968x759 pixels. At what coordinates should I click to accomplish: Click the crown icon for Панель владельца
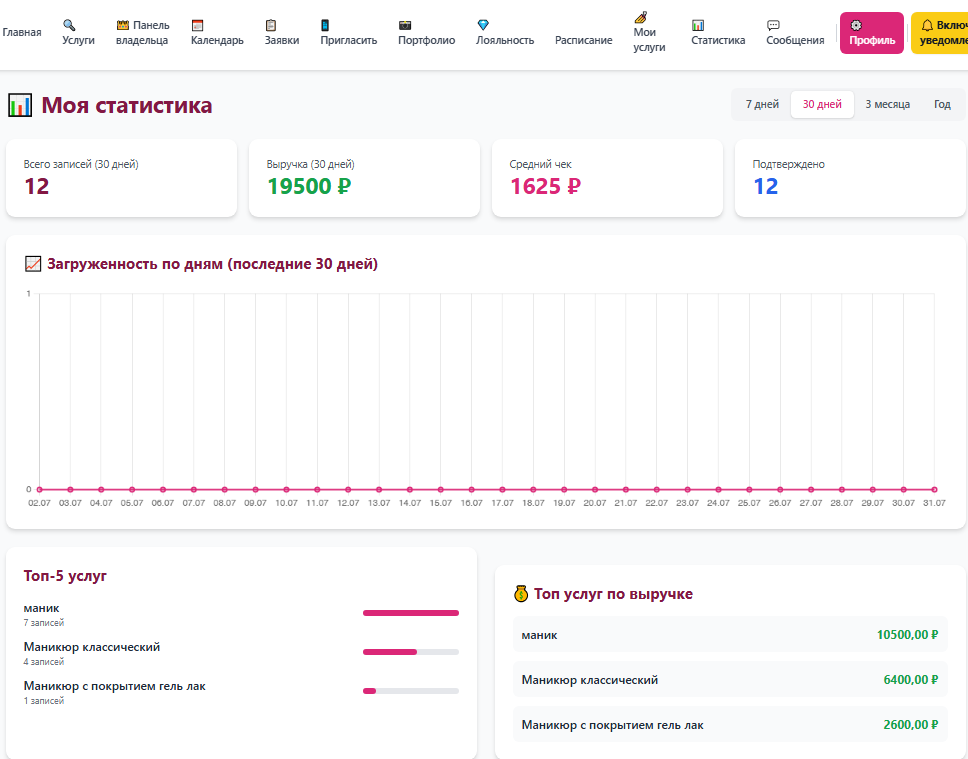pyautogui.click(x=123, y=25)
